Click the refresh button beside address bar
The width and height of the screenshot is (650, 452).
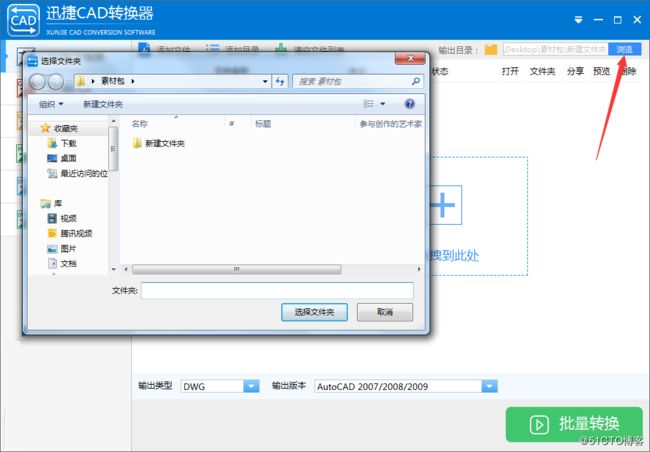coord(280,81)
